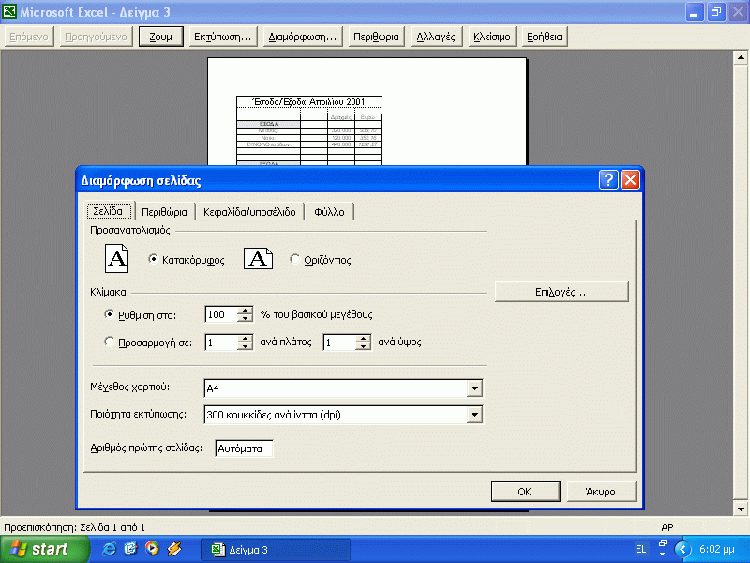
Task: Click the Διαμόρφωση toolbar button
Action: coord(303,36)
